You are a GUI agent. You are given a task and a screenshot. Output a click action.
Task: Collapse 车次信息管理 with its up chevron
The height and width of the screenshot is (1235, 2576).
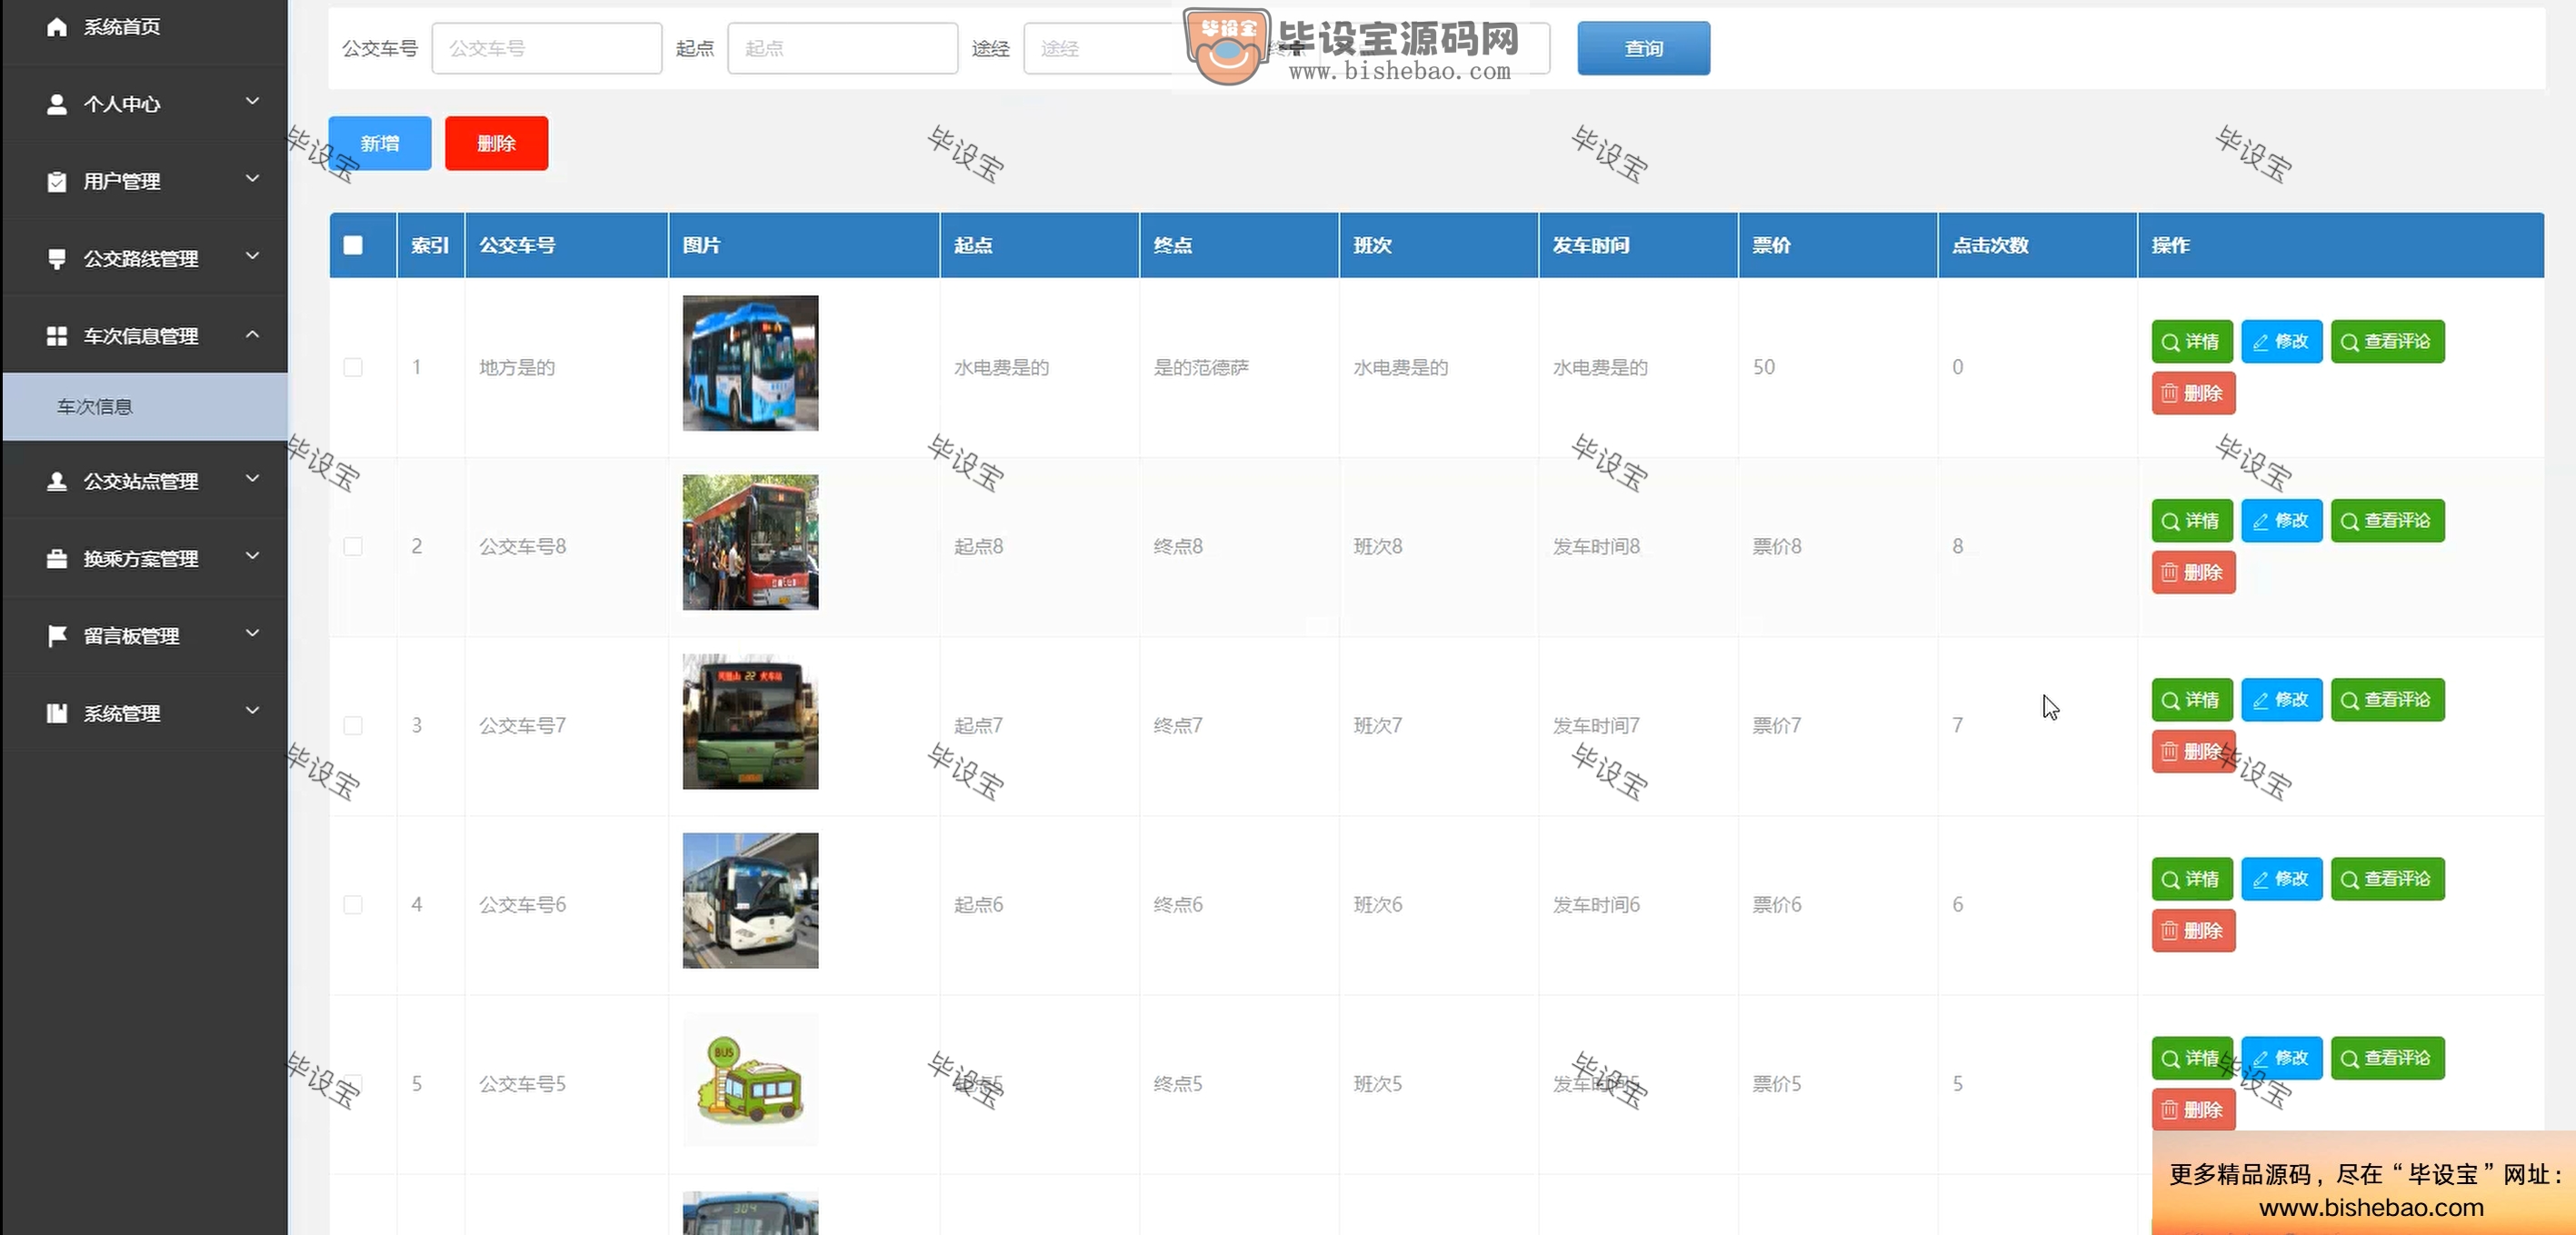point(252,334)
